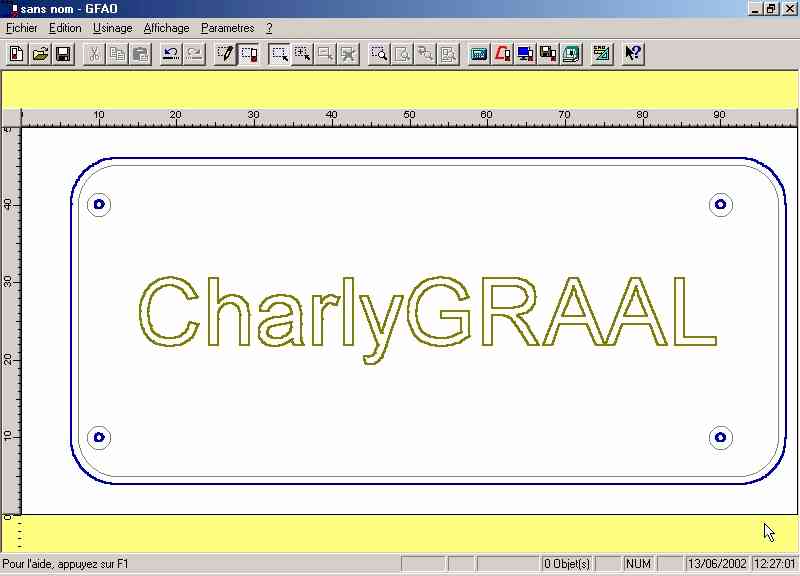Open the ? help menu
Image resolution: width=800 pixels, height=576 pixels.
point(269,28)
